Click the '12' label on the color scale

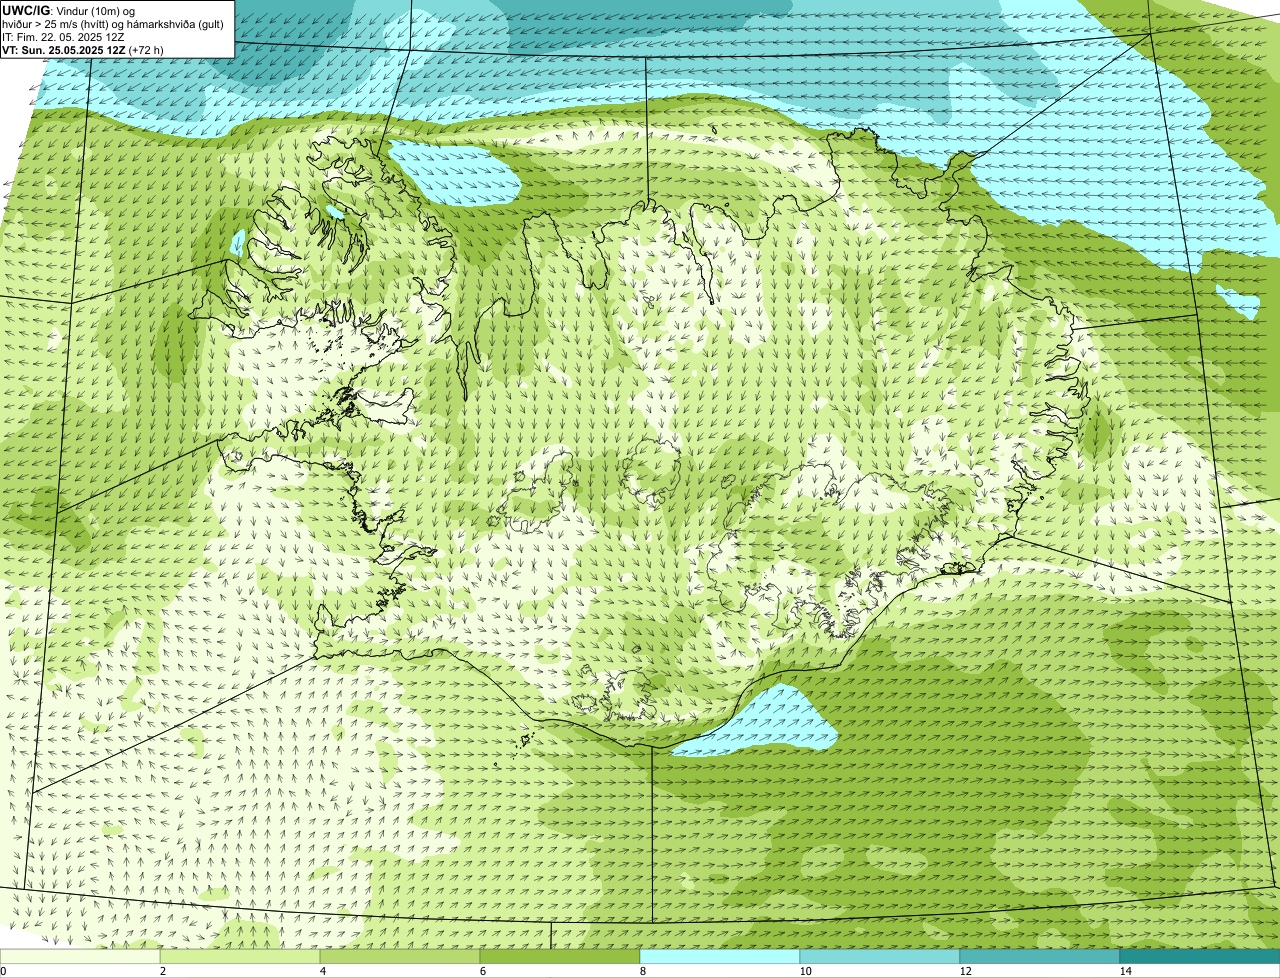965,971
